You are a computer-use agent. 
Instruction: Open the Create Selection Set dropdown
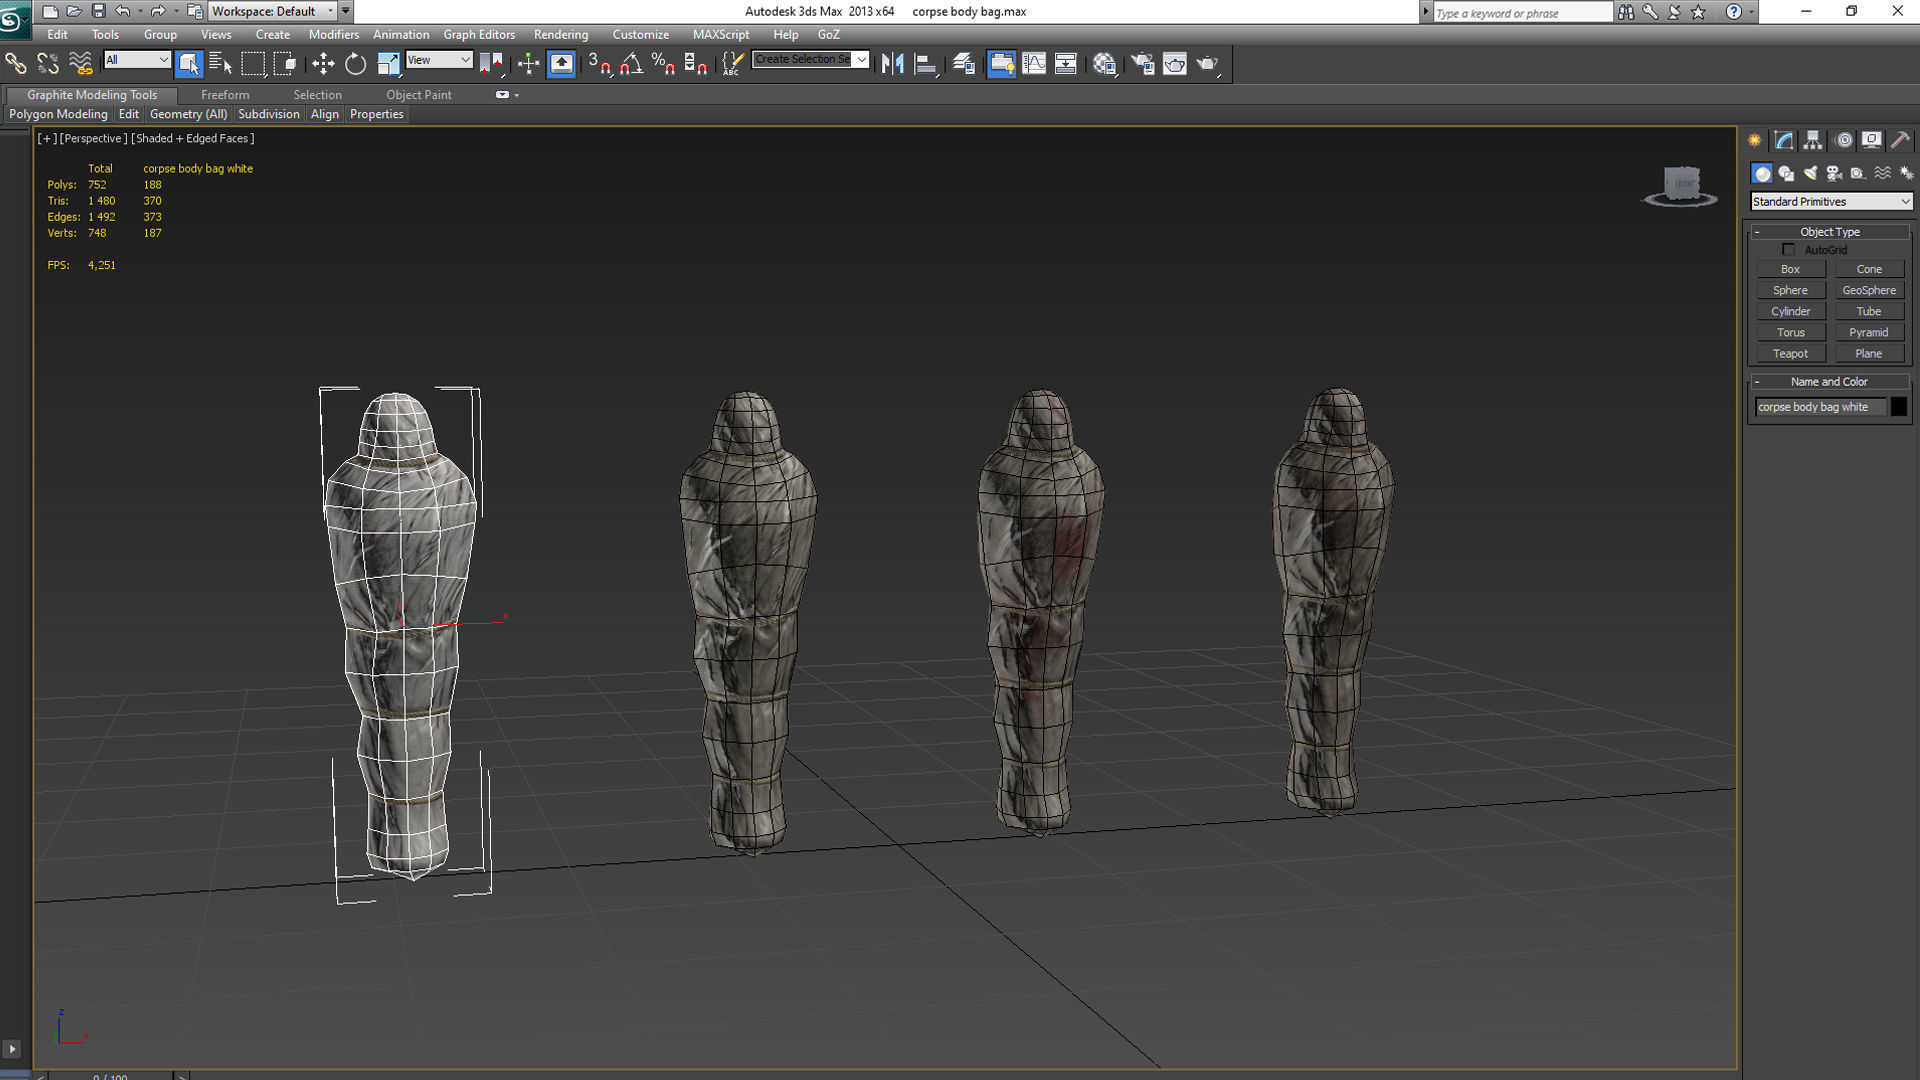point(810,59)
